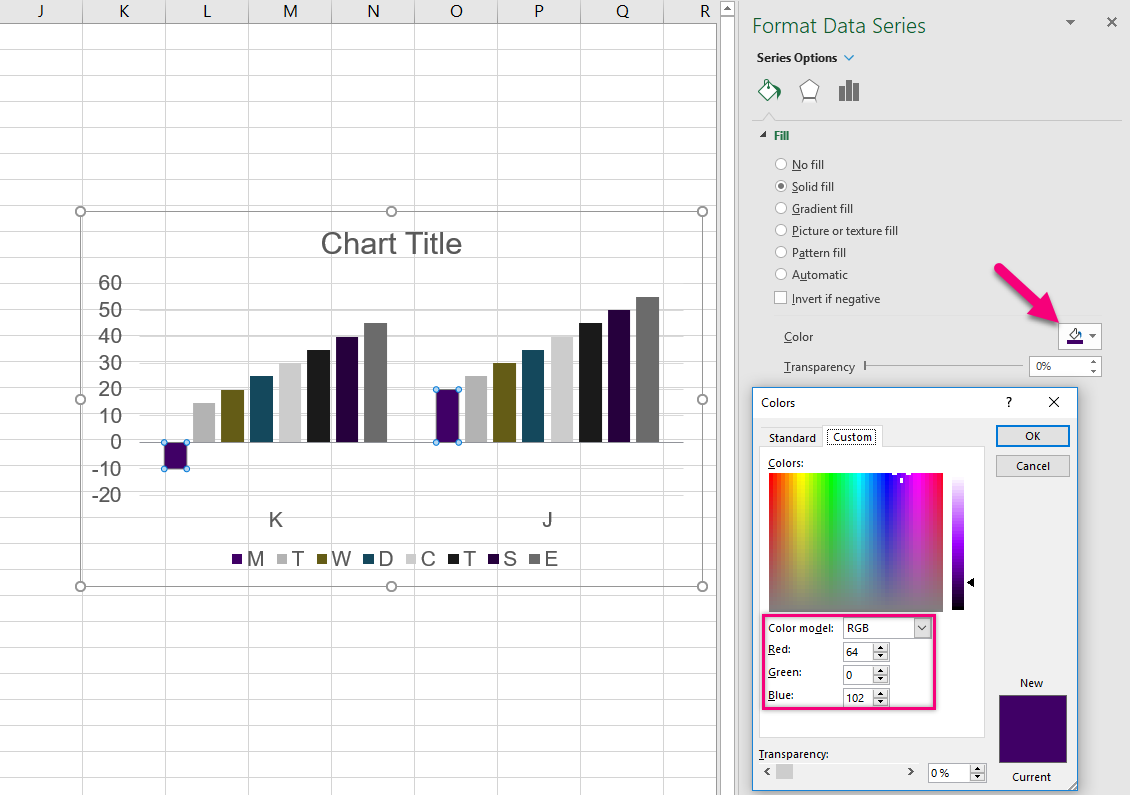Click the Colors dialog help question mark
1130x795 pixels.
1009,402
